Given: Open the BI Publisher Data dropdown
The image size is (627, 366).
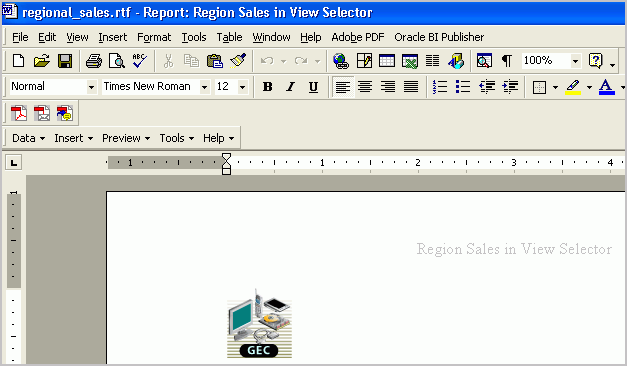Looking at the screenshot, I should (28, 138).
